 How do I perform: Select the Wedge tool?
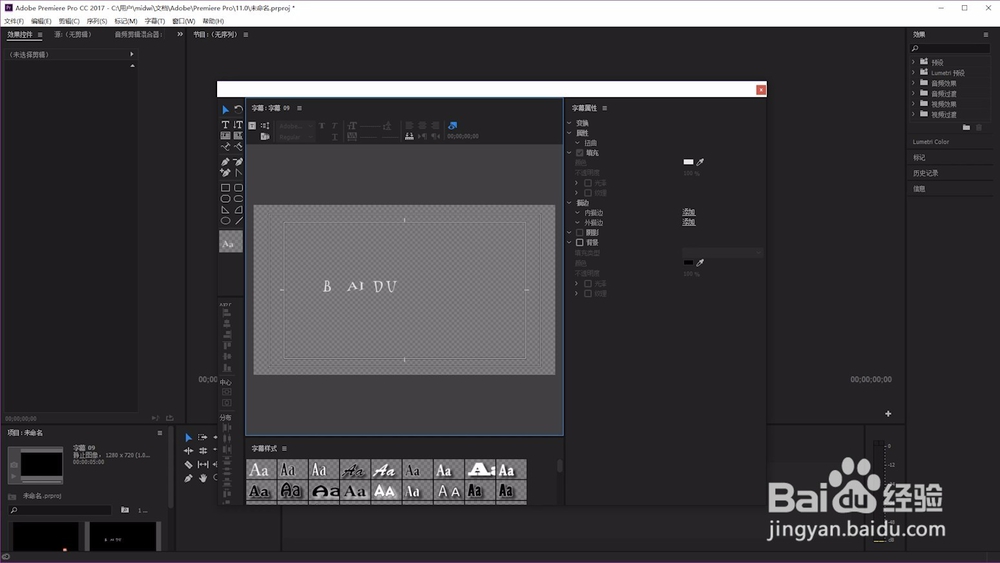[x=225, y=209]
